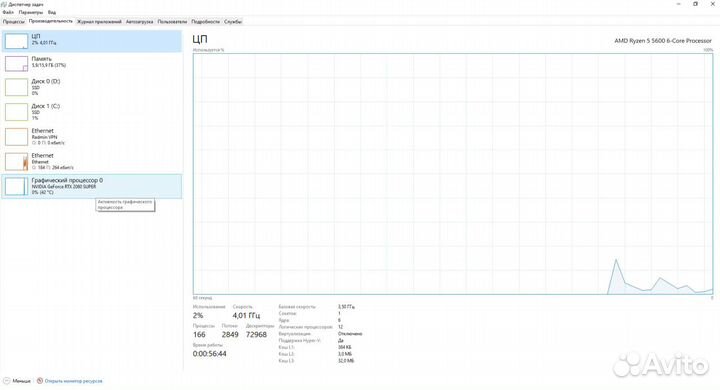This screenshot has width=720, height=390.
Task: Open the Память memory mini graph
Action: [17, 63]
